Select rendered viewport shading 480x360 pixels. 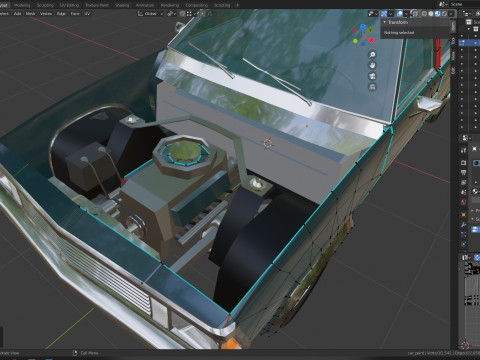[444, 14]
